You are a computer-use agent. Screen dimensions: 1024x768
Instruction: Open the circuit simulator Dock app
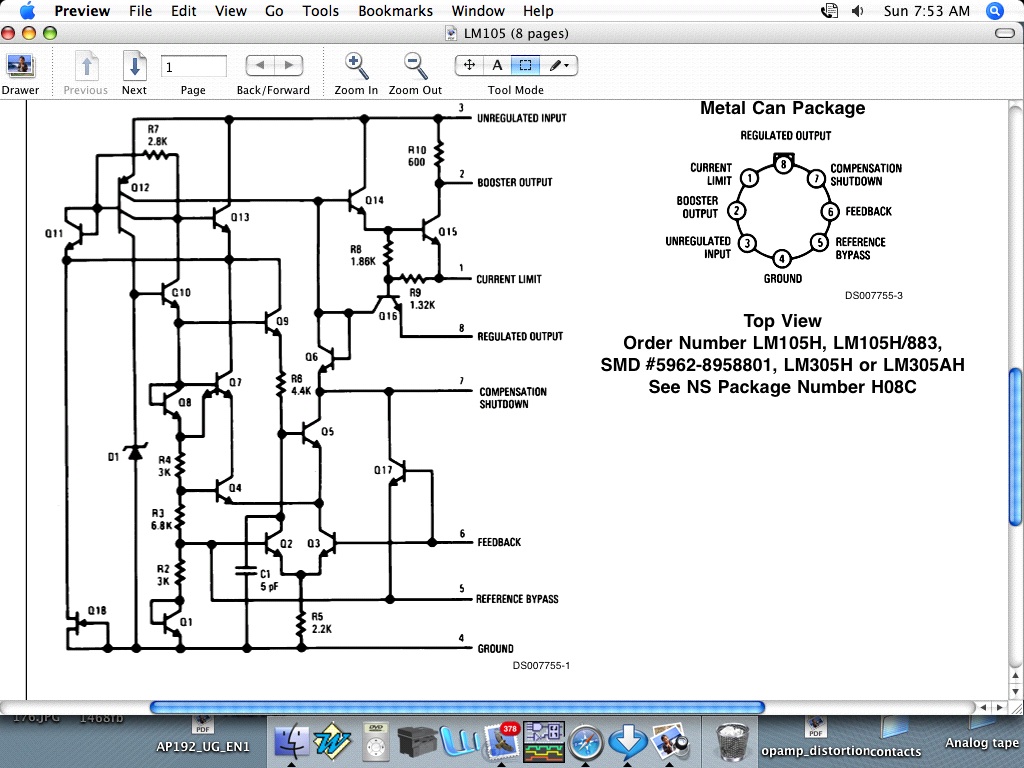[543, 742]
